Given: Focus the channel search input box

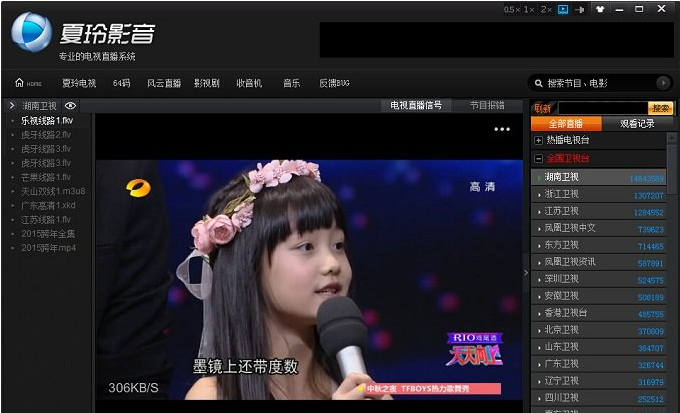Looking at the screenshot, I should [x=603, y=108].
